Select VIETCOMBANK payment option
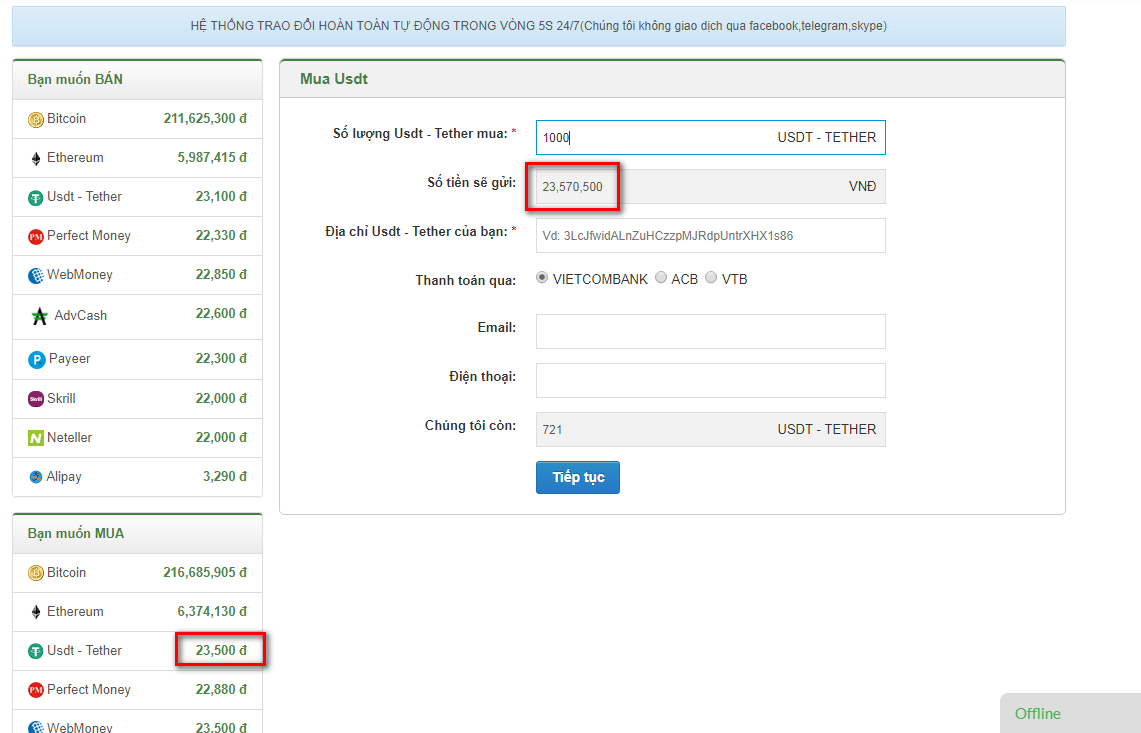This screenshot has height=733, width=1141. [x=541, y=277]
